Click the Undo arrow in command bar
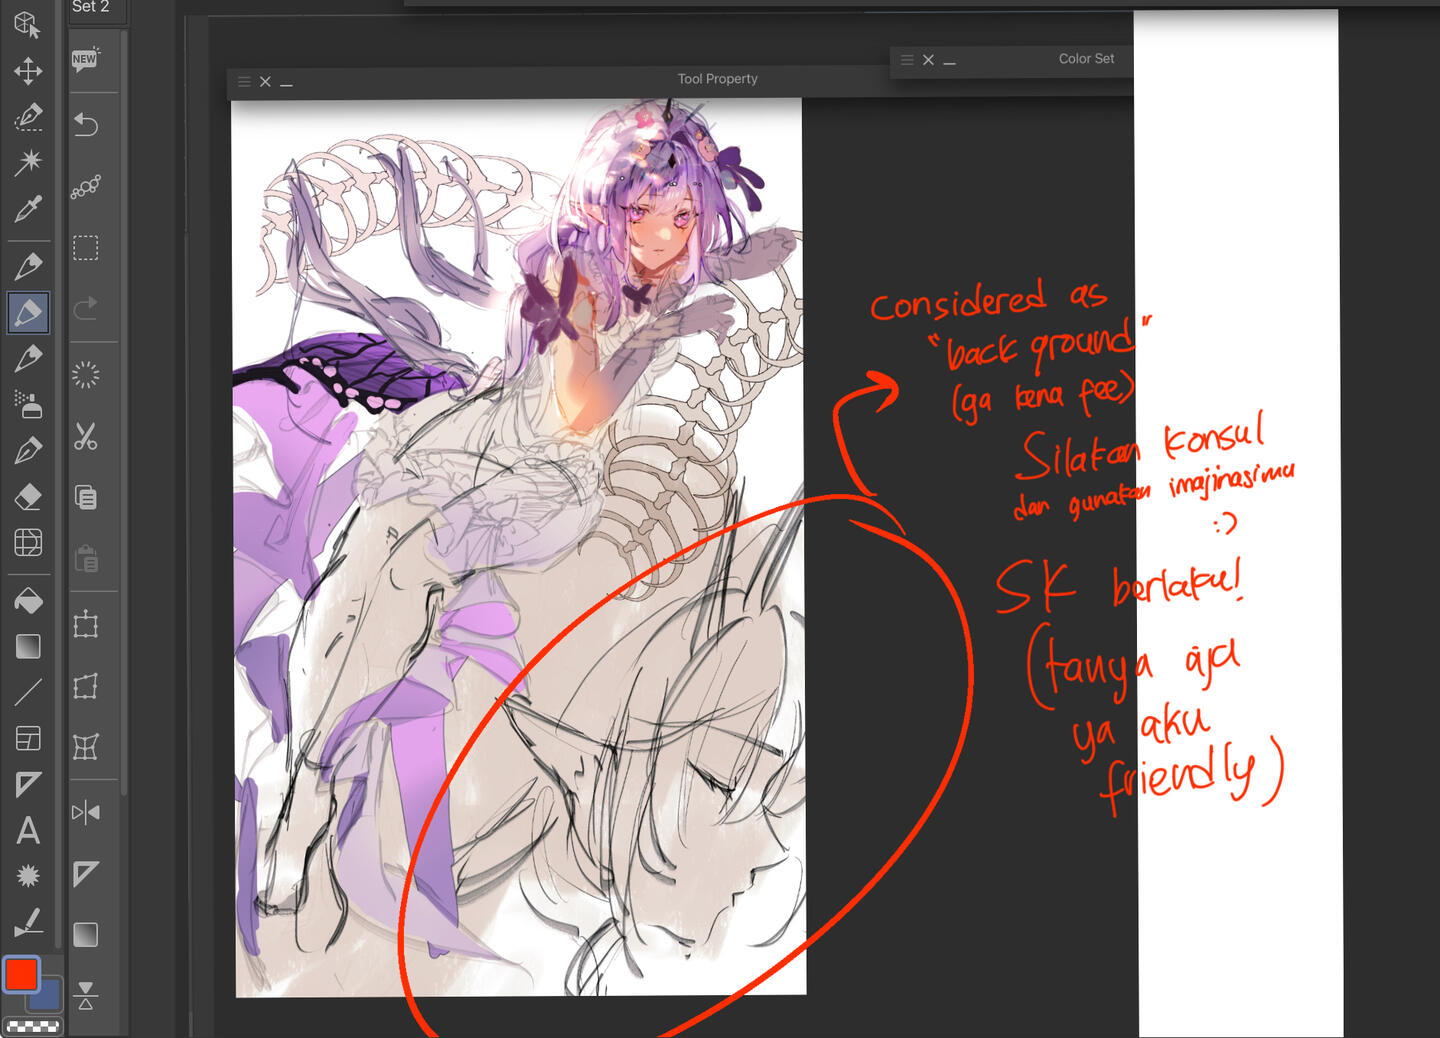 [x=86, y=125]
